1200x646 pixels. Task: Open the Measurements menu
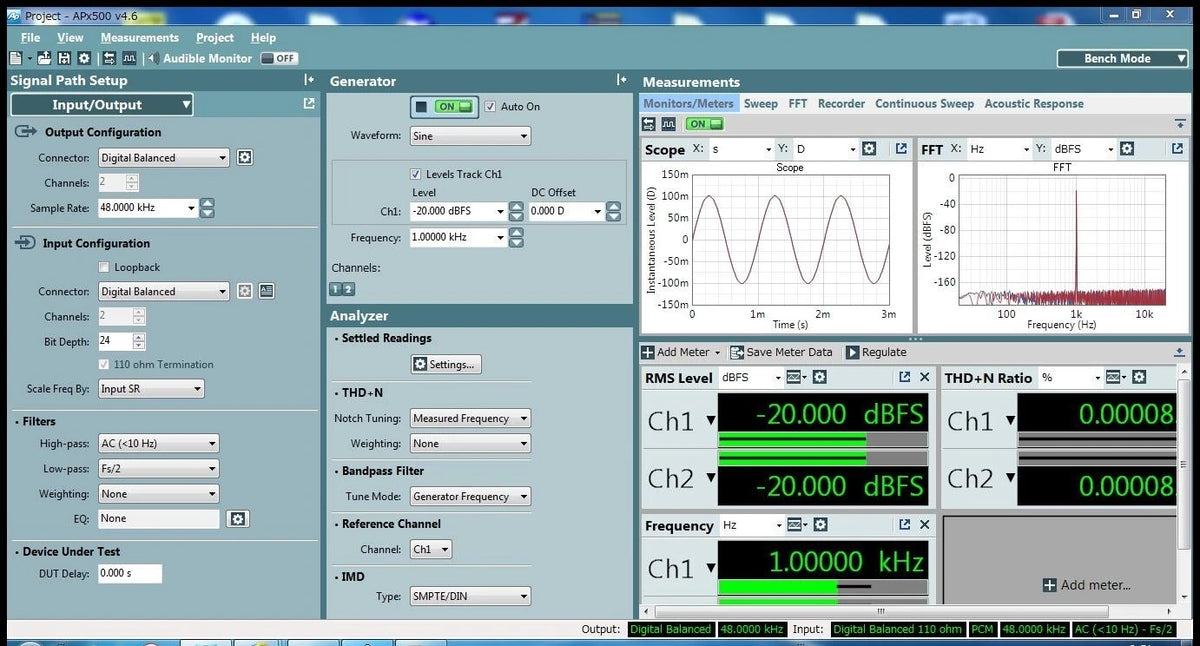pyautogui.click(x=139, y=37)
